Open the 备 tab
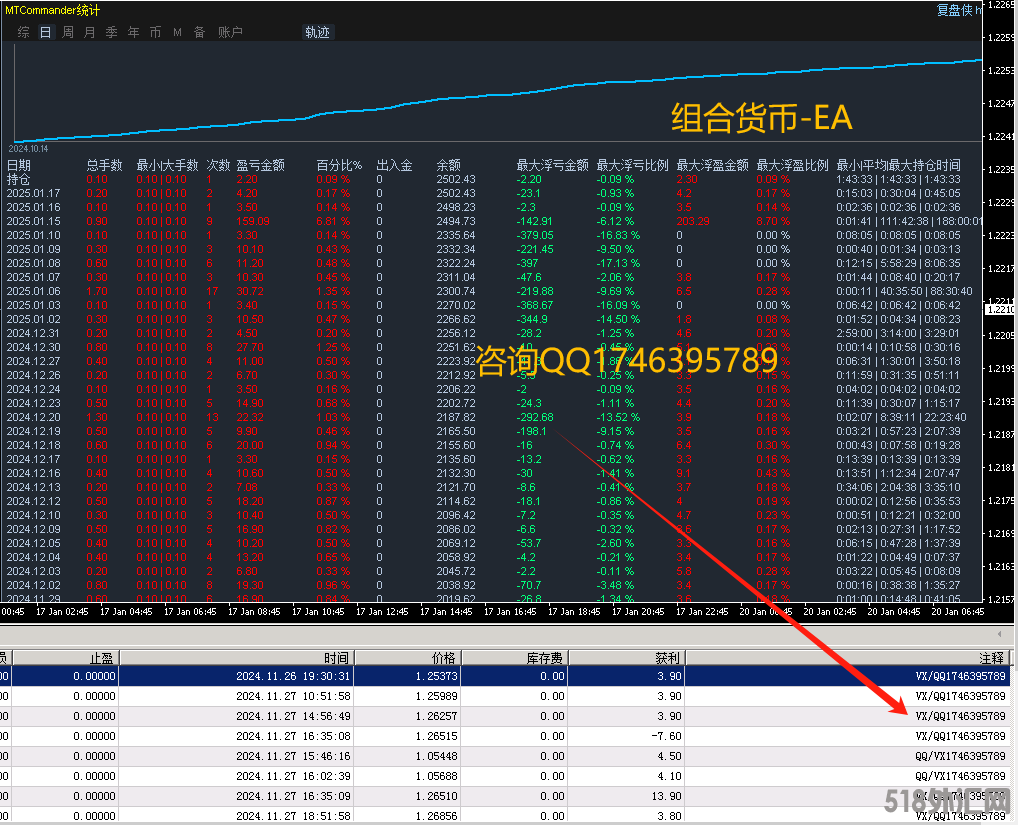Viewport: 1018px width, 825px height. (199, 32)
